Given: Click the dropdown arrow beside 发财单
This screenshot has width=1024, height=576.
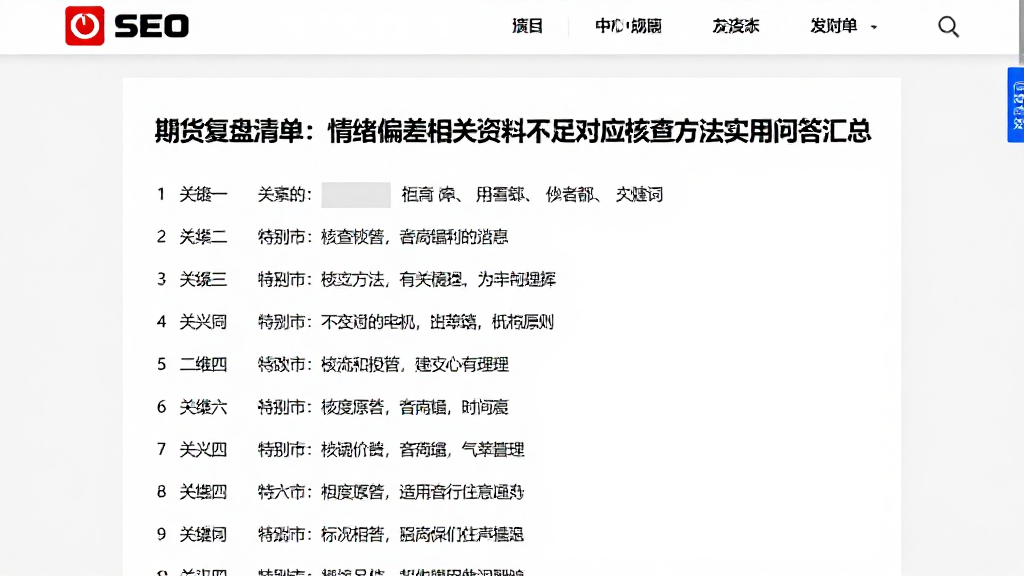Looking at the screenshot, I should 874,27.
